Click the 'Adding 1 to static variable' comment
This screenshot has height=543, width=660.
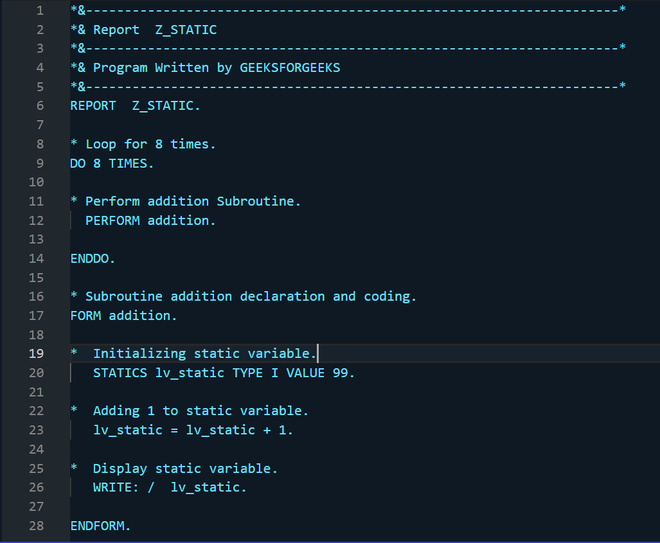pyautogui.click(x=200, y=411)
